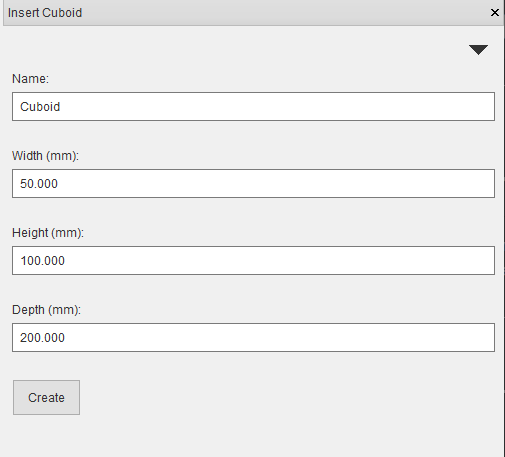Click the Create button
This screenshot has width=505, height=457.
coord(46,397)
